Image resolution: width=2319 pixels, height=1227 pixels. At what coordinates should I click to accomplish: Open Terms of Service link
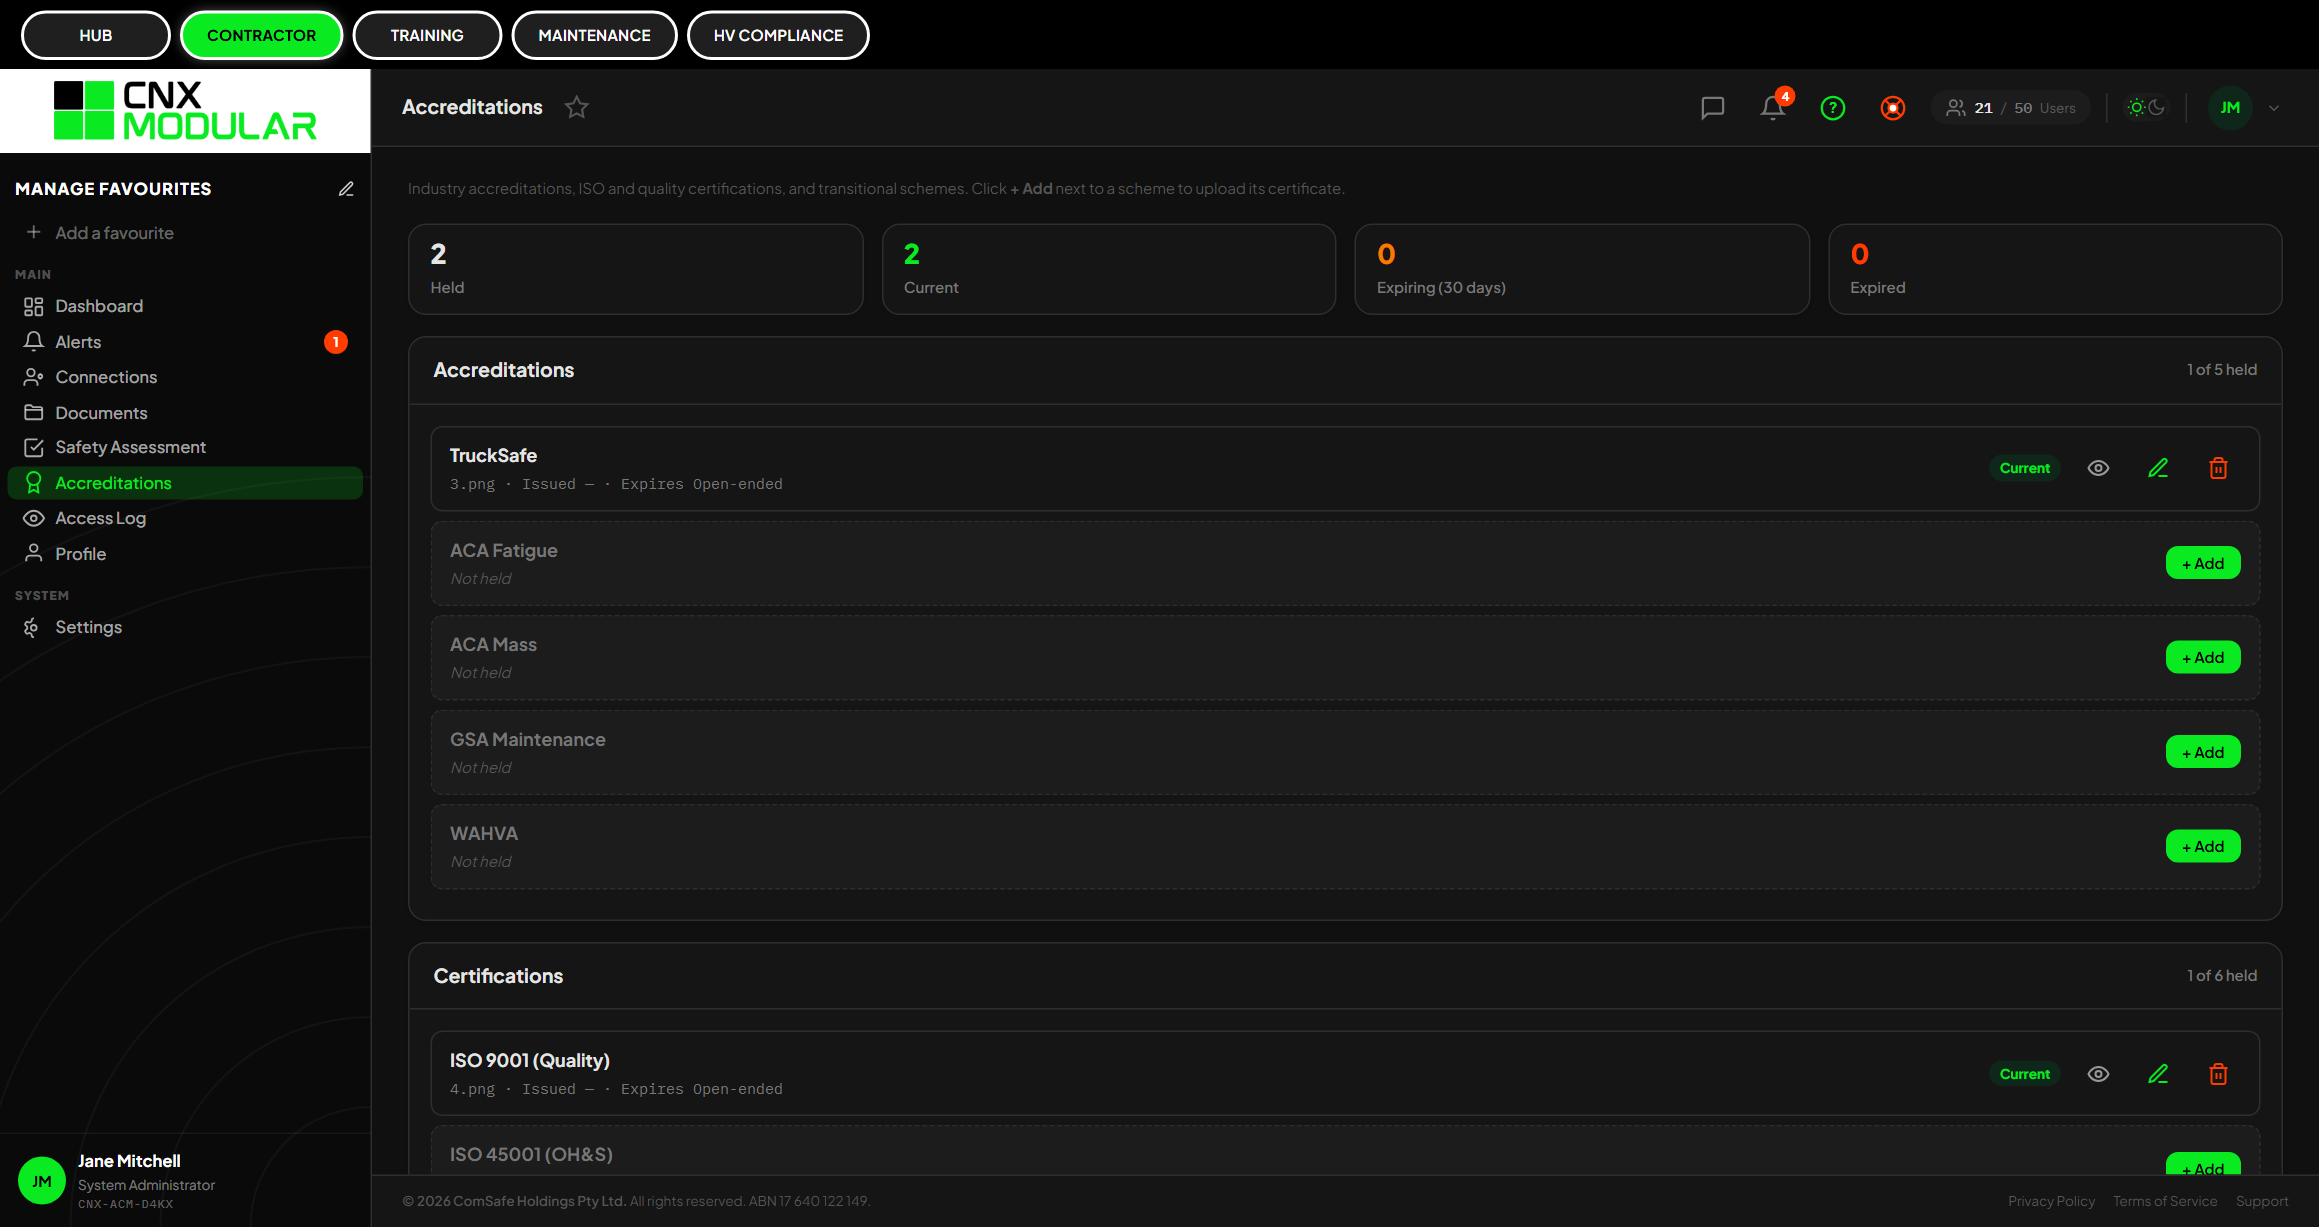click(x=2165, y=1201)
